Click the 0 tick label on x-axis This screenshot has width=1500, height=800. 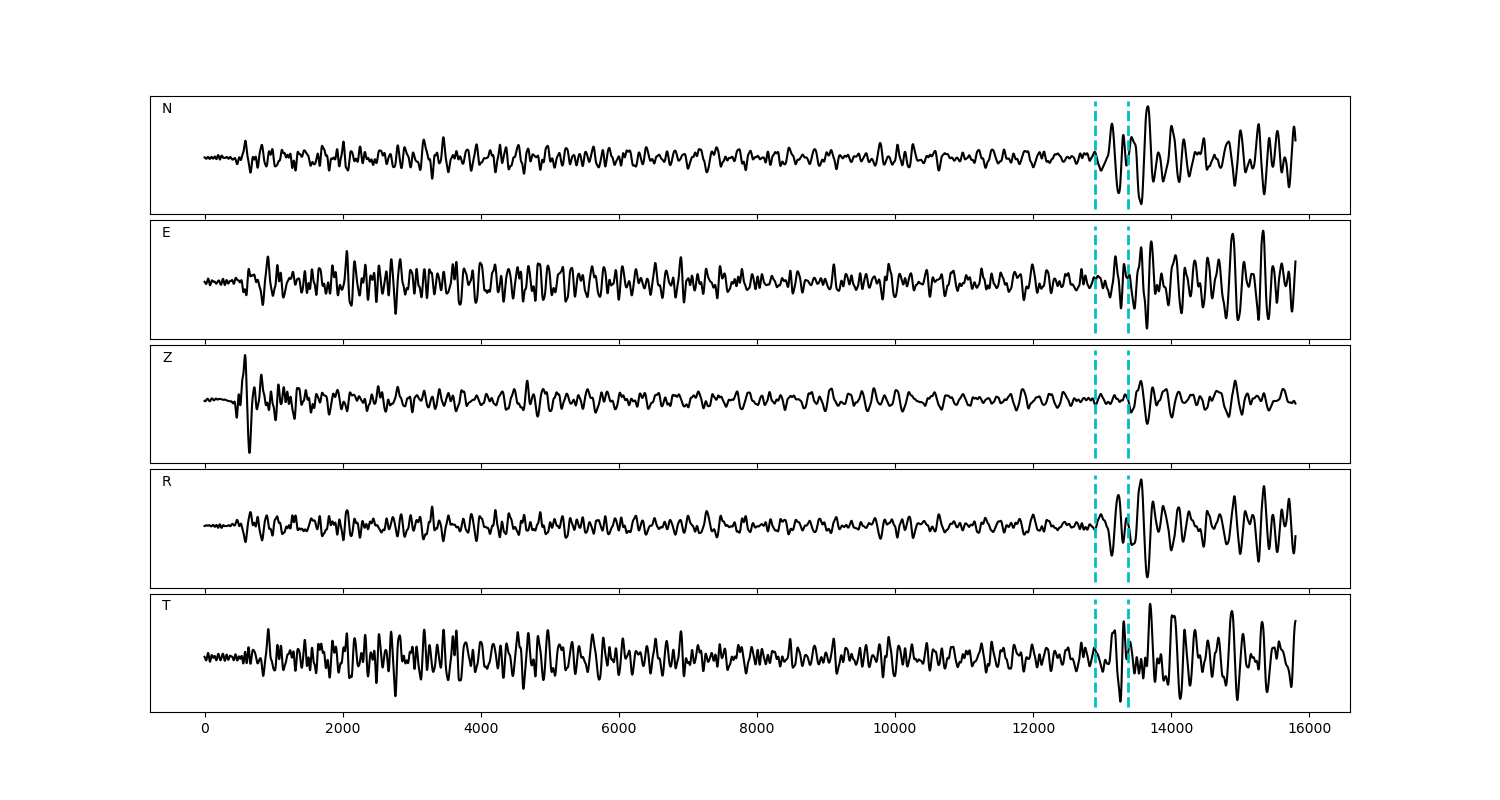(205, 730)
